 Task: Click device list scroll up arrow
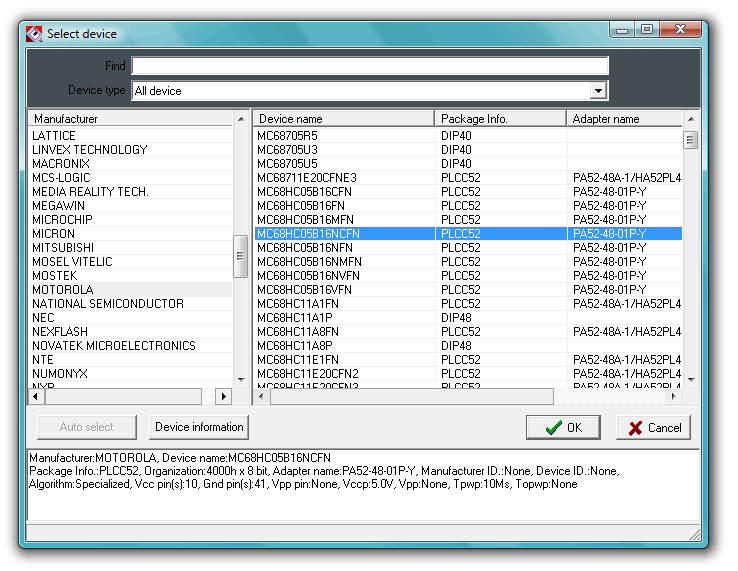(691, 119)
